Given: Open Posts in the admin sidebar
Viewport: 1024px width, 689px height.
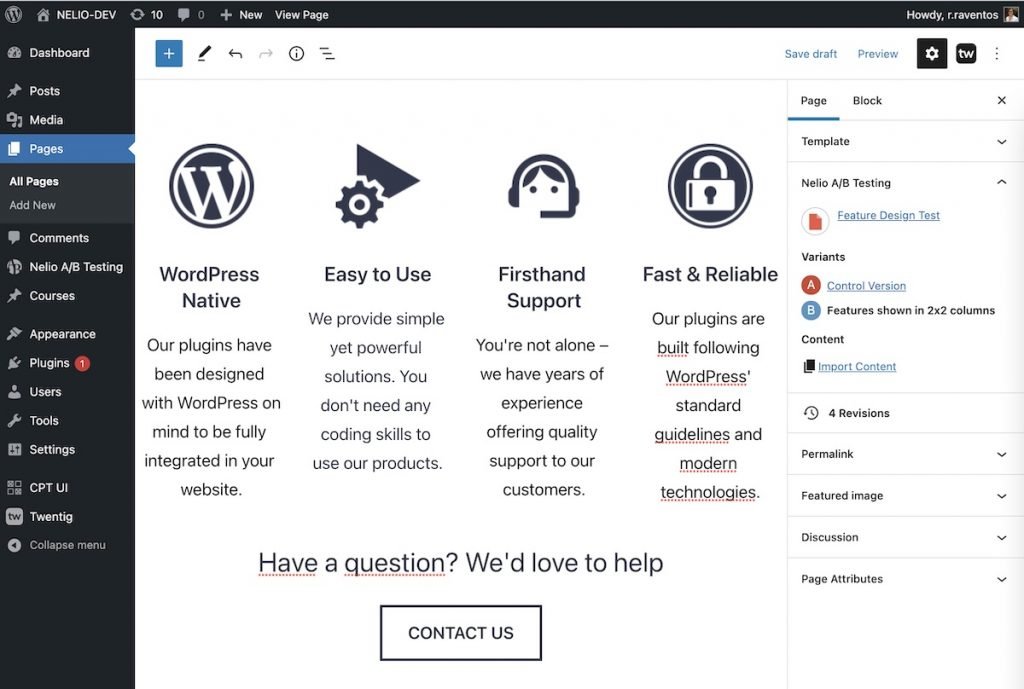Looking at the screenshot, I should (x=67, y=91).
